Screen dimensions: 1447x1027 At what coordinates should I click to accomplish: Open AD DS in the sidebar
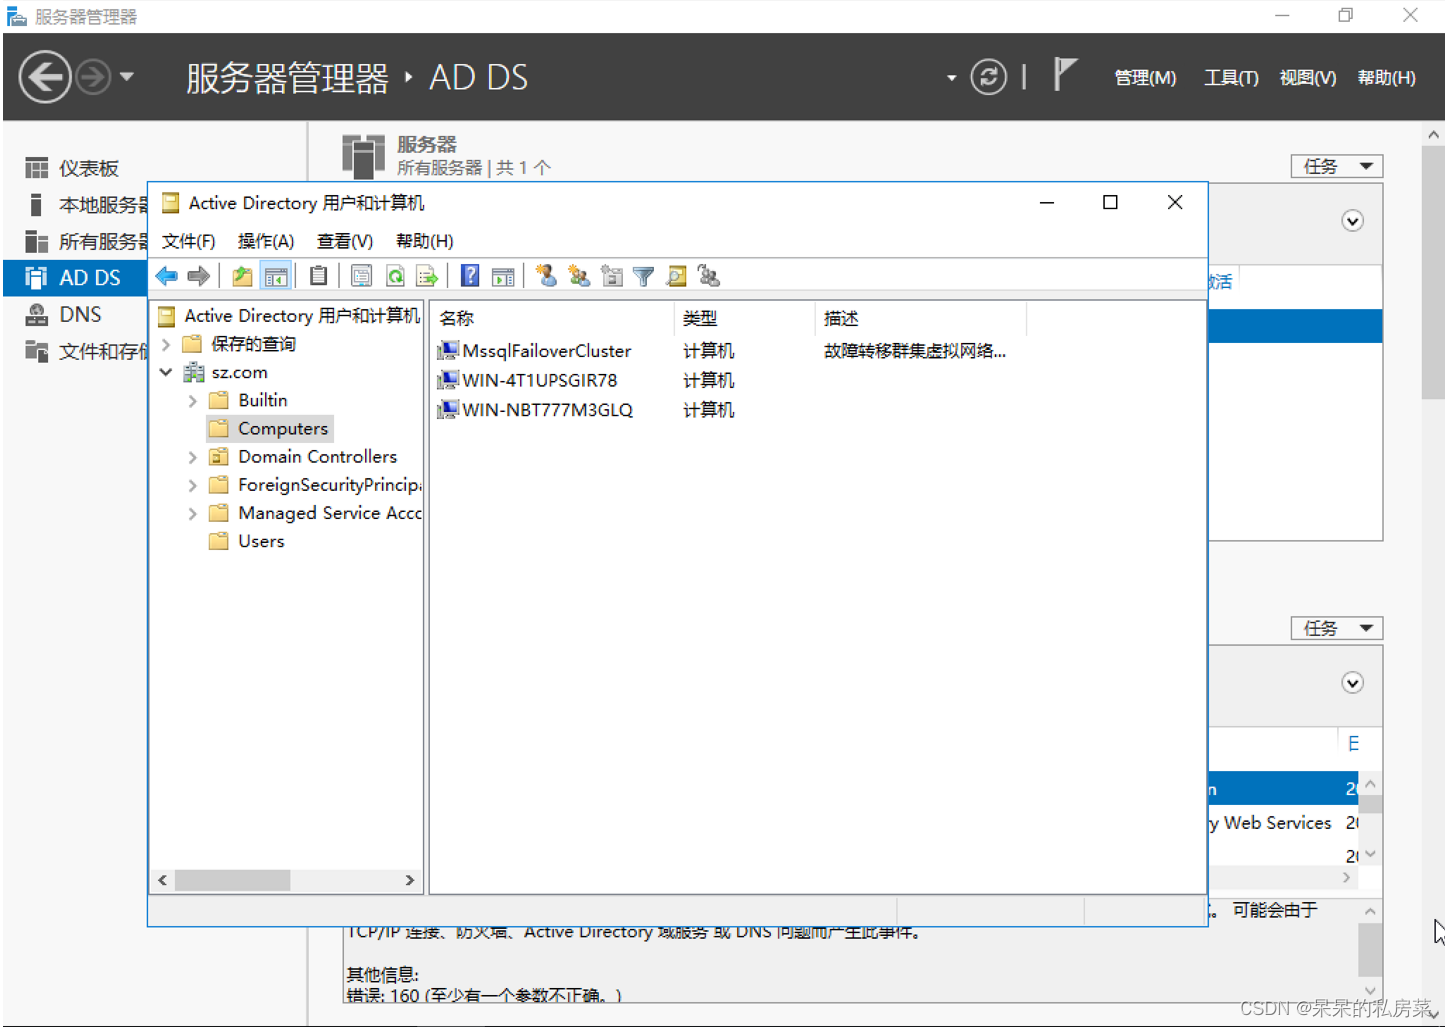(x=75, y=278)
